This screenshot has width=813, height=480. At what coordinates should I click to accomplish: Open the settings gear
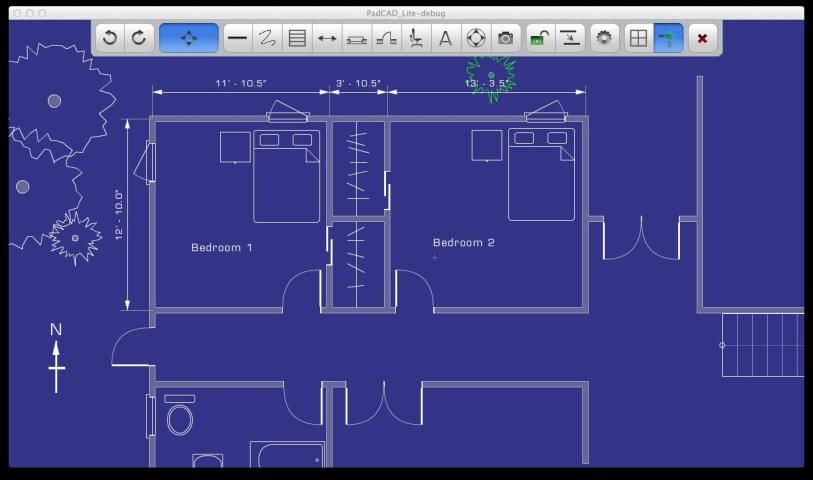604,38
